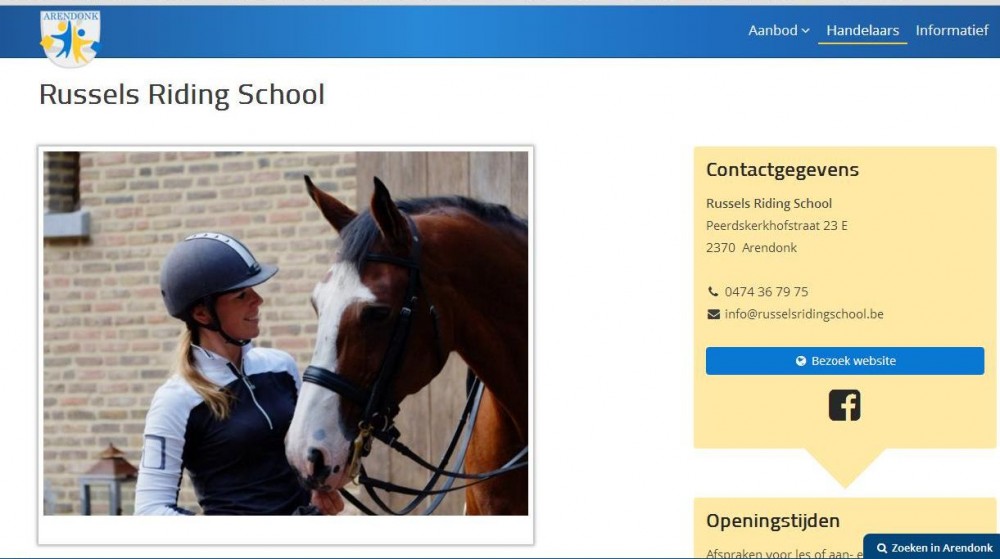1000x559 pixels.
Task: Open the Informatief menu item
Action: click(952, 31)
